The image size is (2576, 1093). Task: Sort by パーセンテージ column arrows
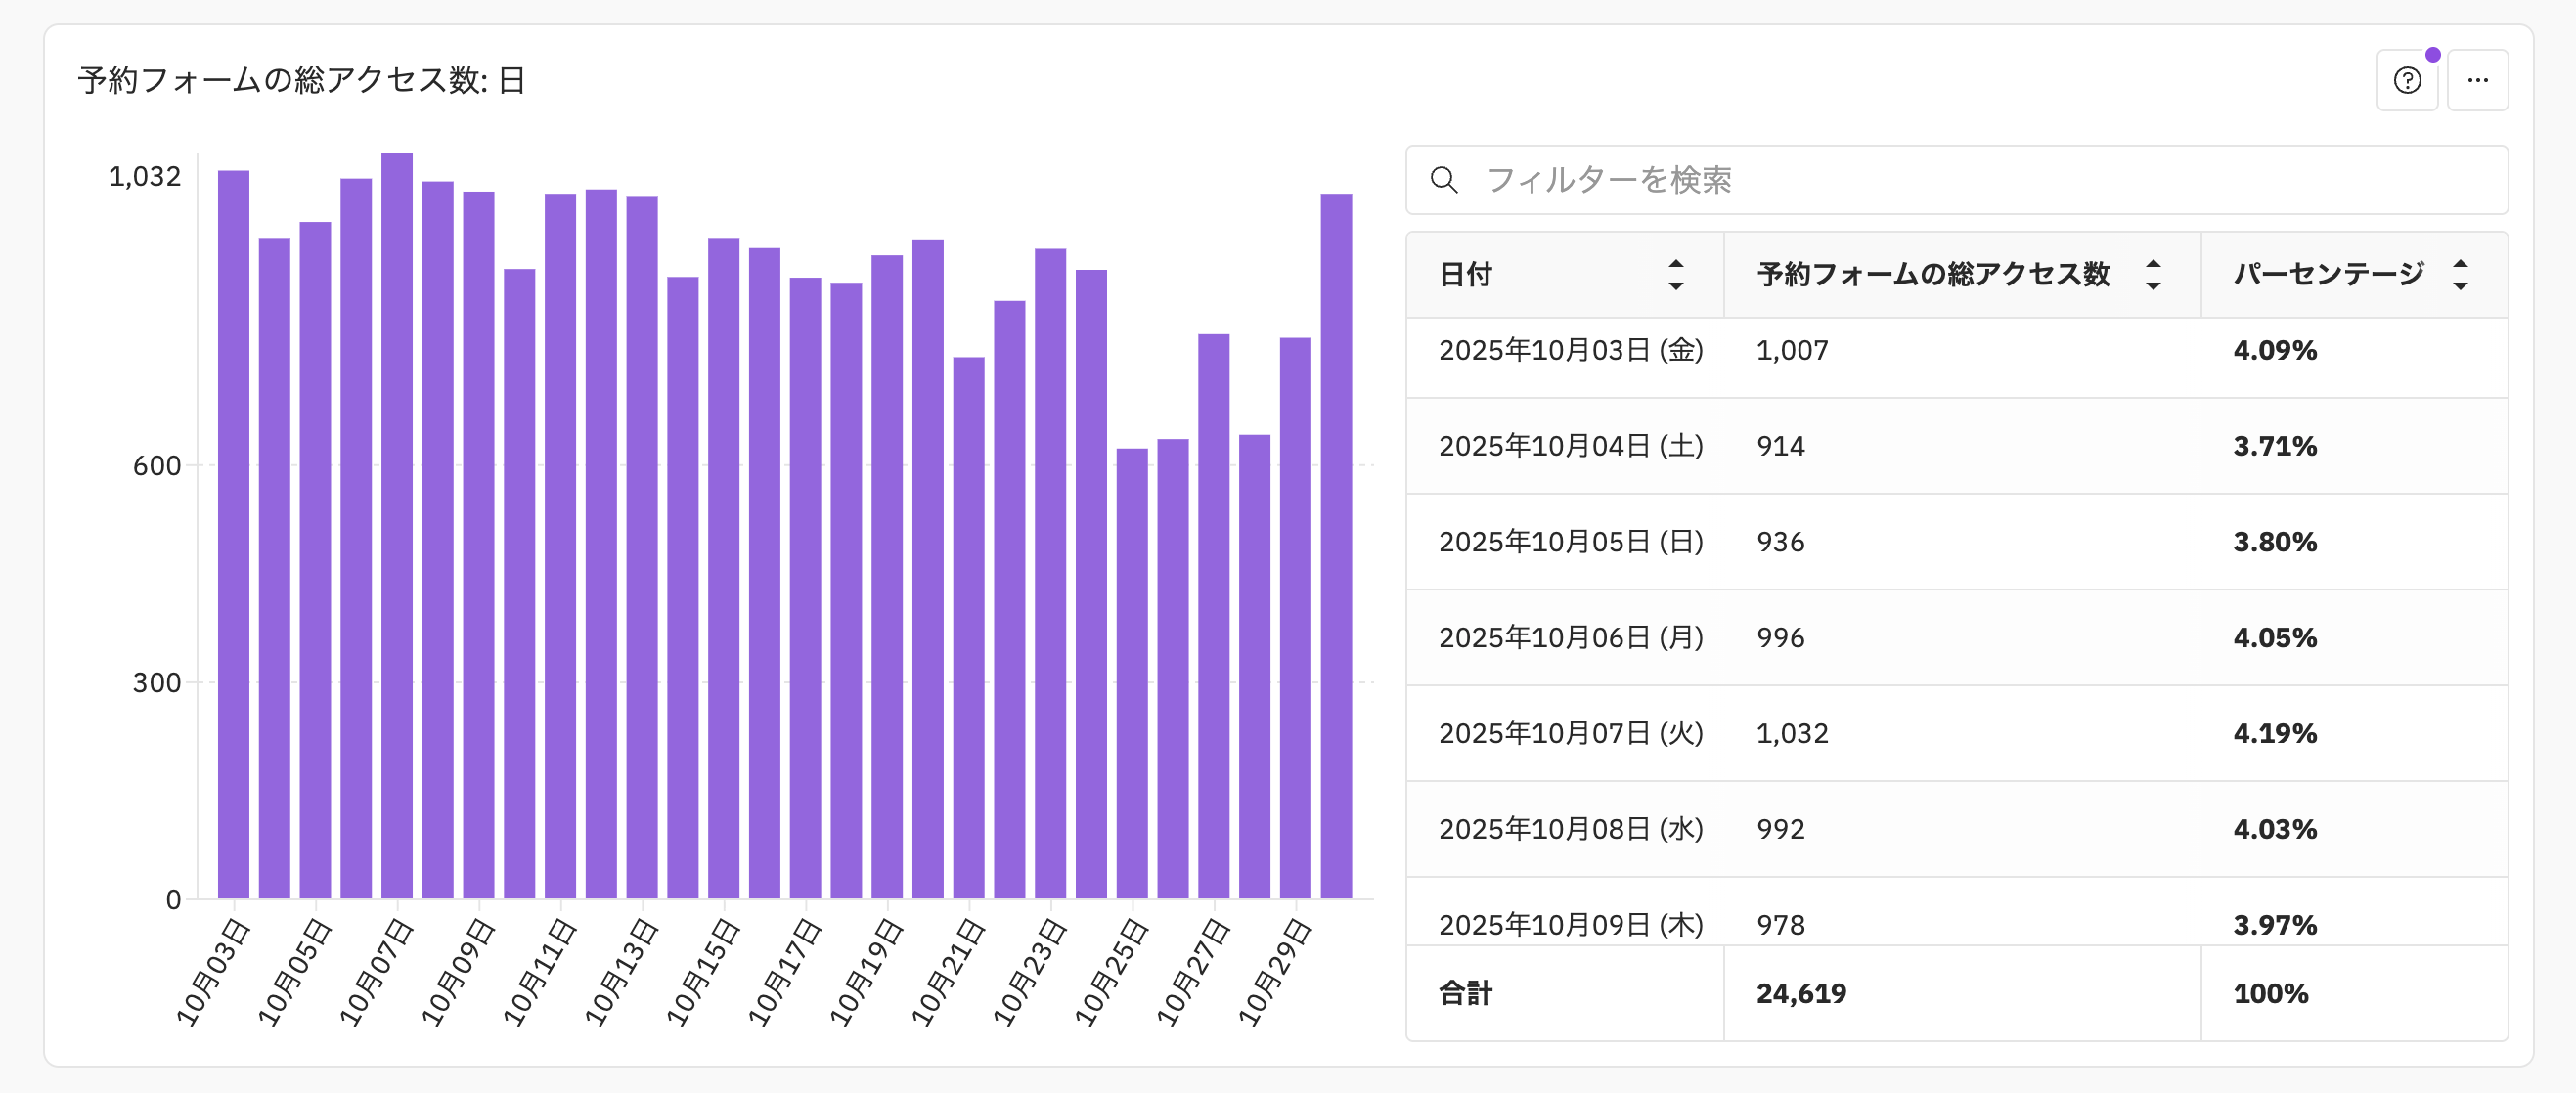(x=2460, y=275)
